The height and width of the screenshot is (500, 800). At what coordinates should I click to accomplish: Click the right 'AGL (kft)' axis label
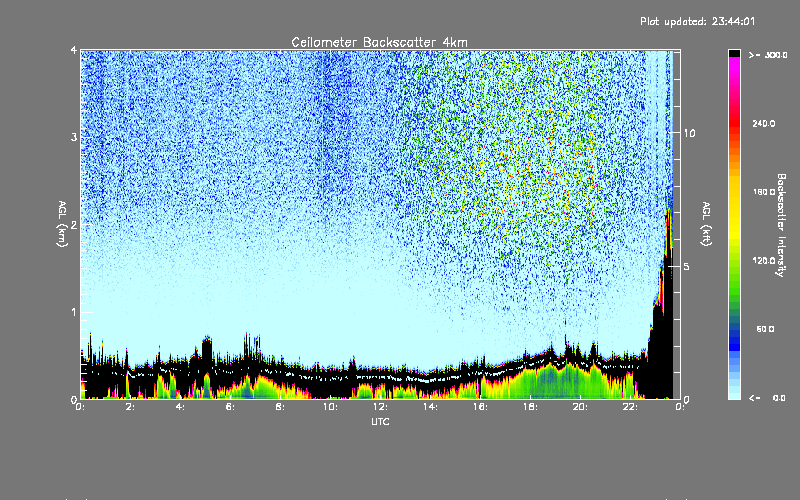[x=706, y=224]
